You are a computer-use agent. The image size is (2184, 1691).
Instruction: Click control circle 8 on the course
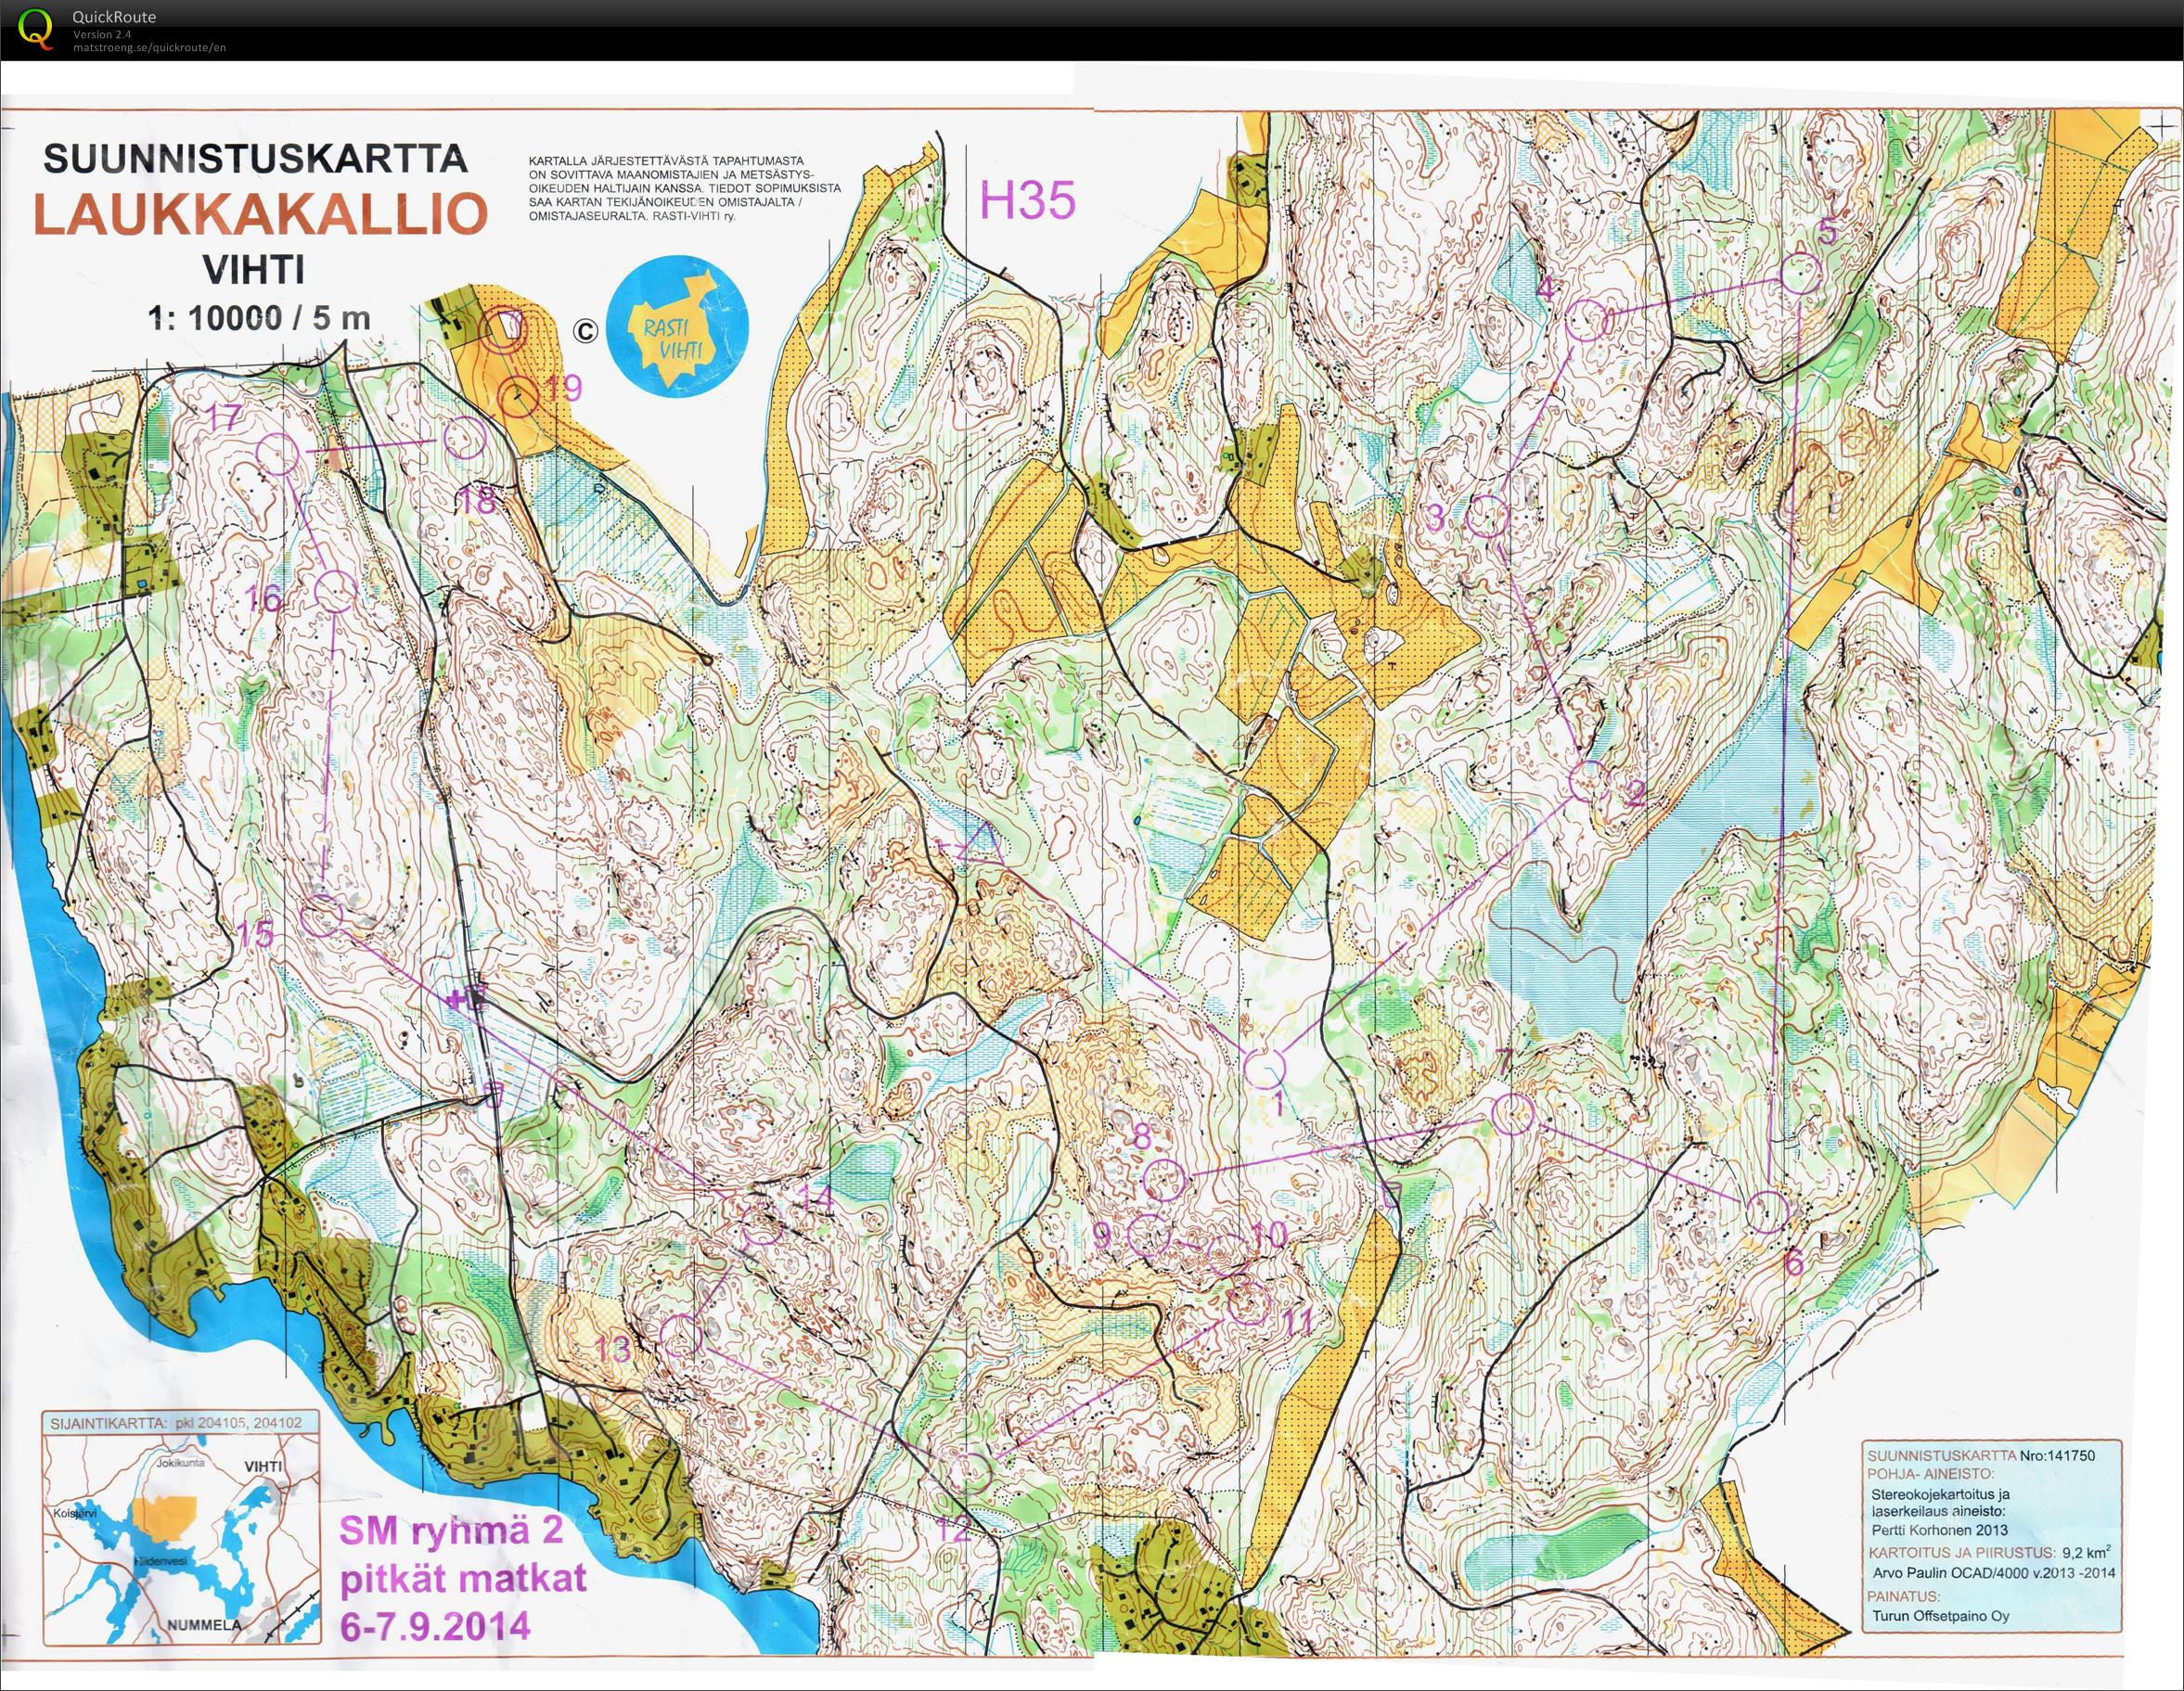click(x=1164, y=1180)
